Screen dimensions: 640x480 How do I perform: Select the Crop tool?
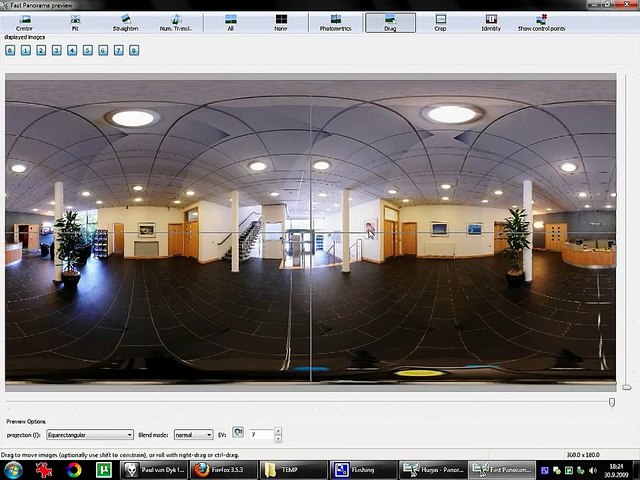click(440, 22)
